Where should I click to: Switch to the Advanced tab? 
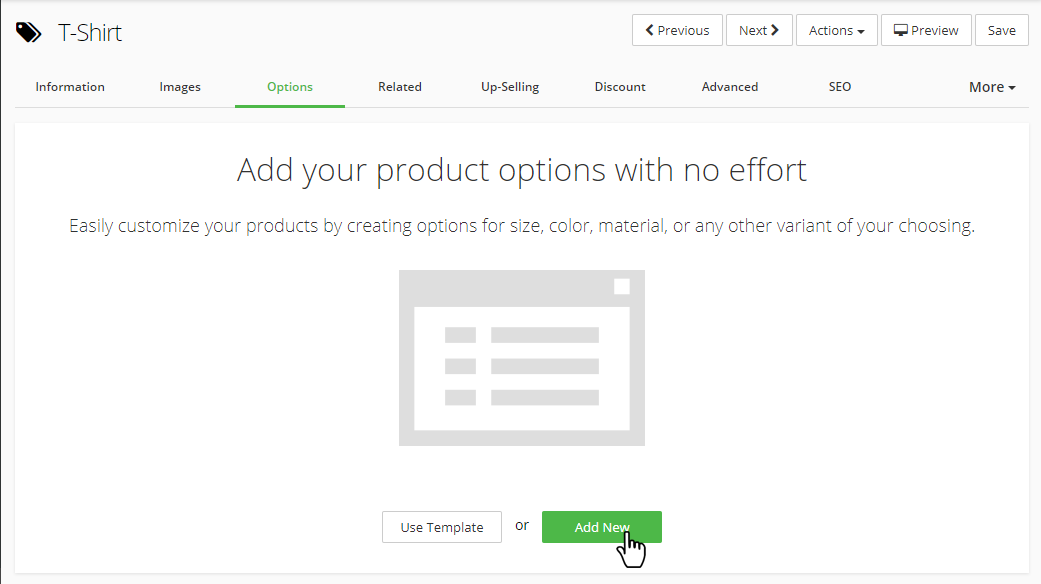coord(729,87)
